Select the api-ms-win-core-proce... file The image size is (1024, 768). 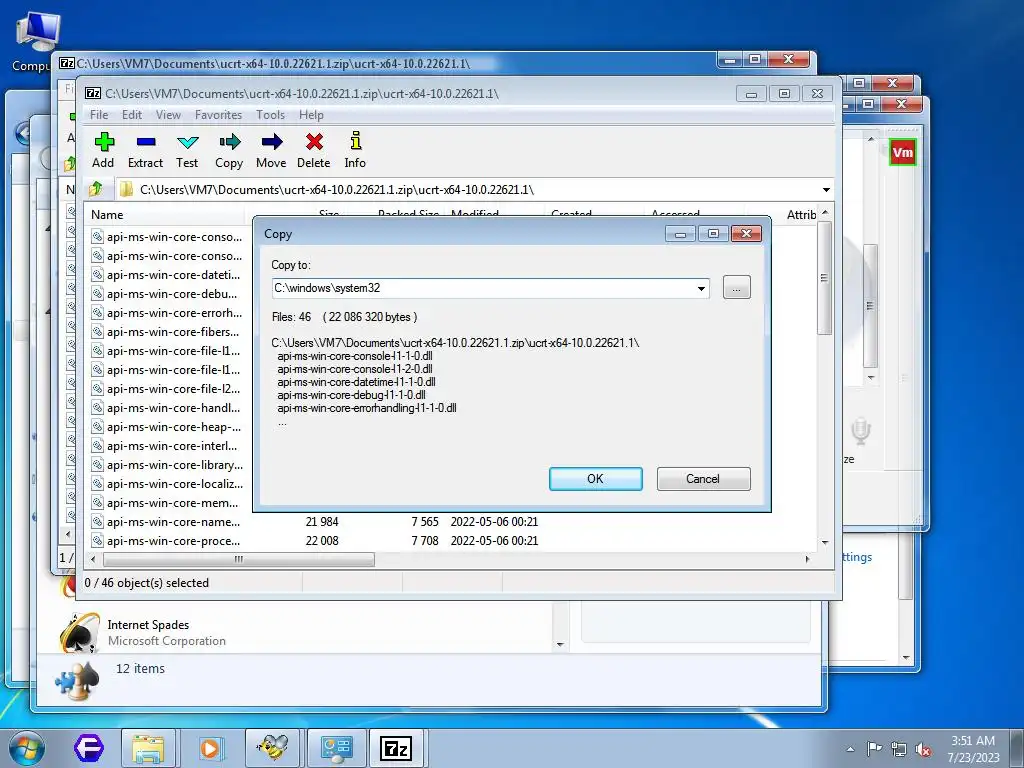point(166,540)
